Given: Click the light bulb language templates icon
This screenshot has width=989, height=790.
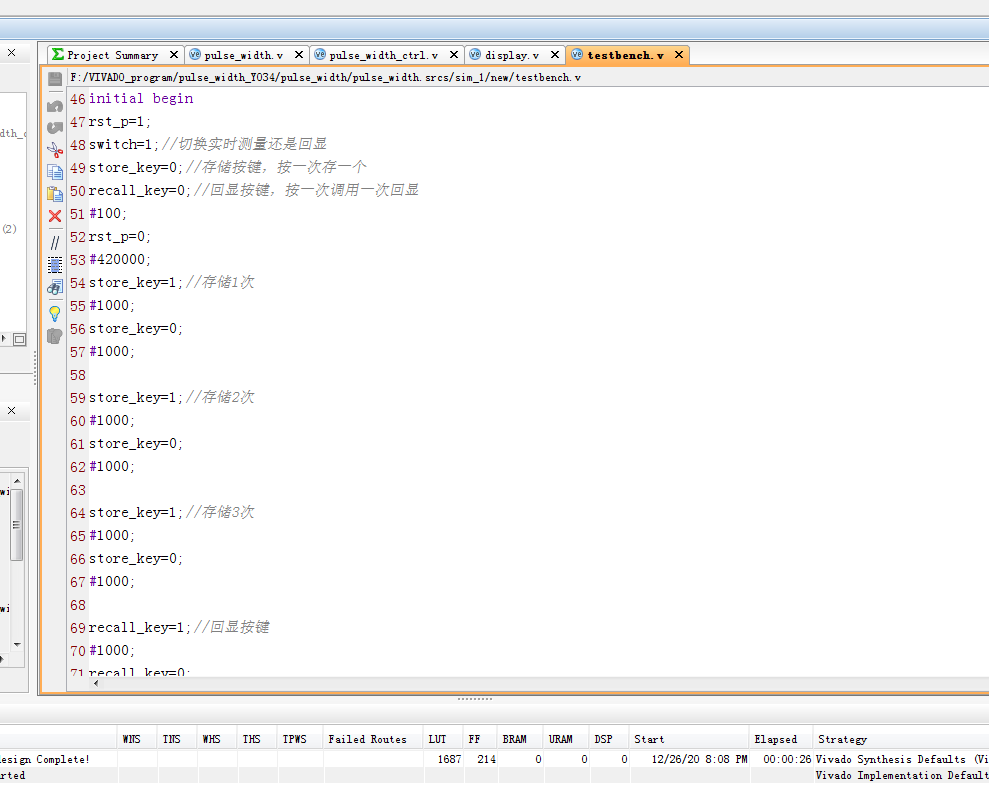Looking at the screenshot, I should click(x=55, y=313).
